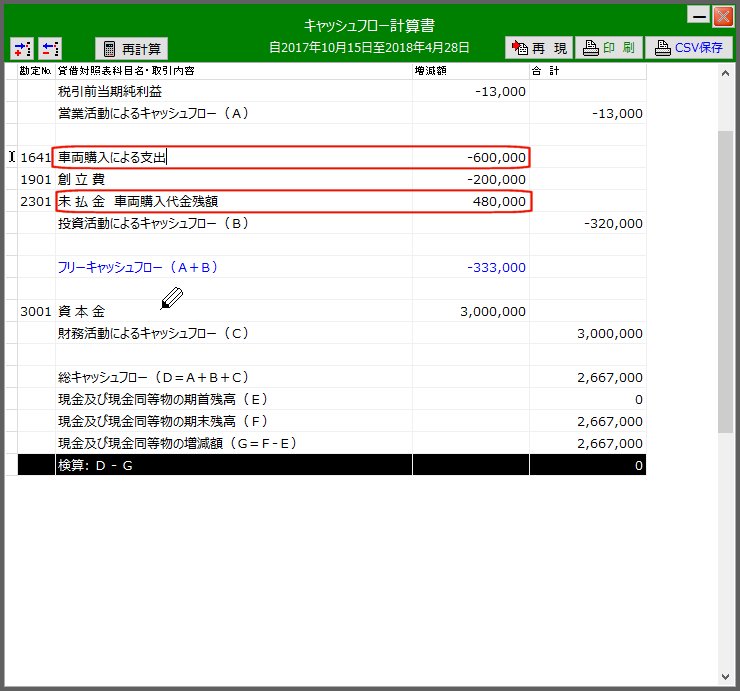Click the 再現 restore button
740x691 pixels.
tap(538, 48)
